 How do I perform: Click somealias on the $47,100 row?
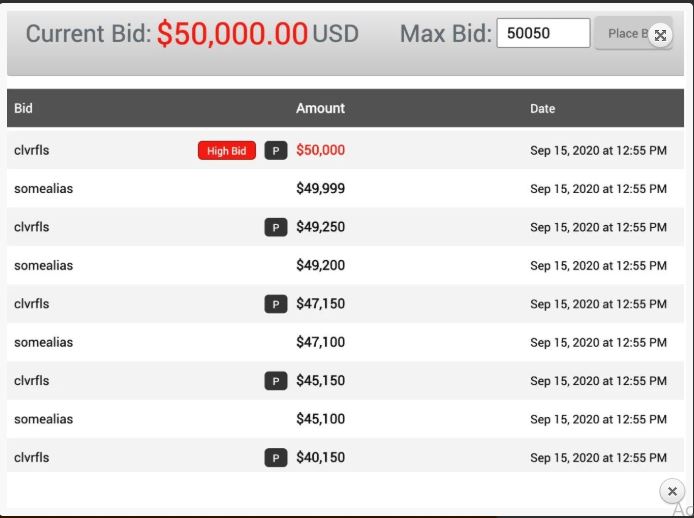point(43,342)
